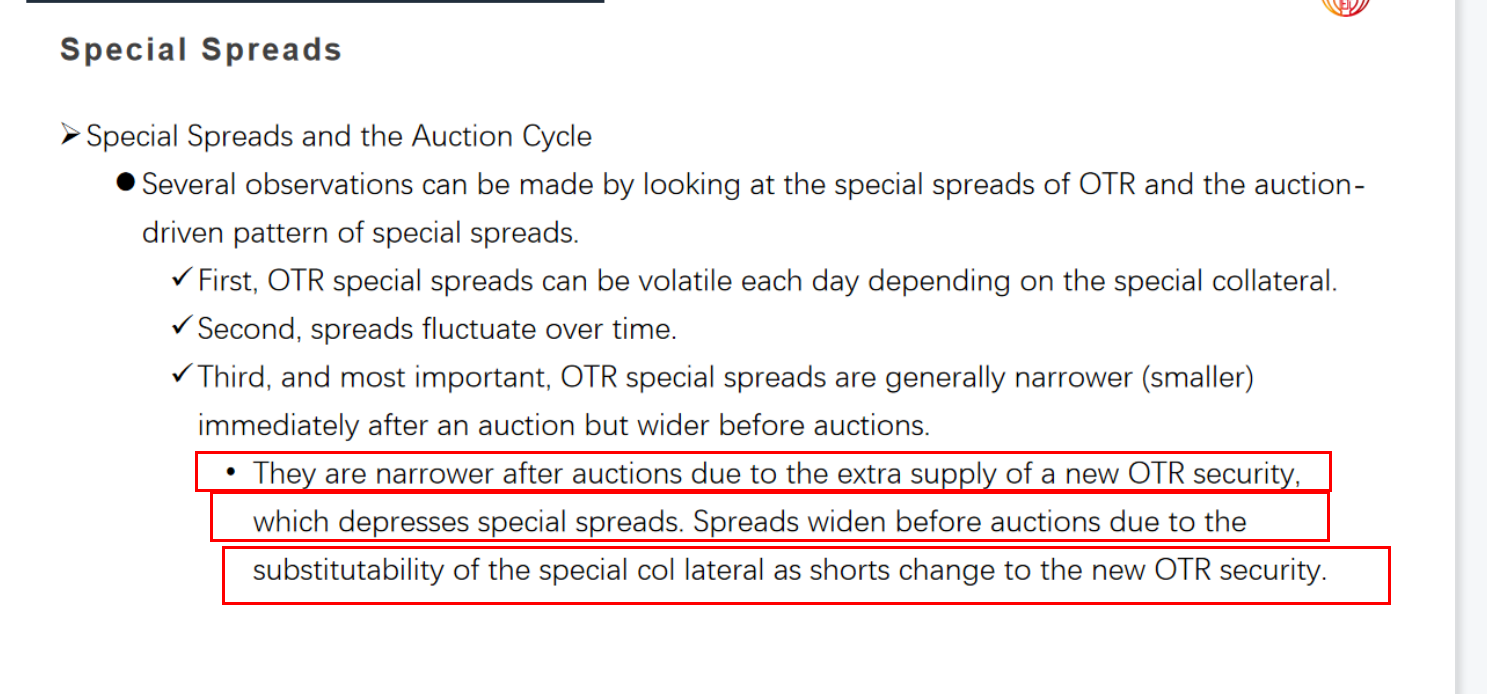1487x694 pixels.
Task: Click the small dot bullet before They are narrower
Action: pos(231,471)
